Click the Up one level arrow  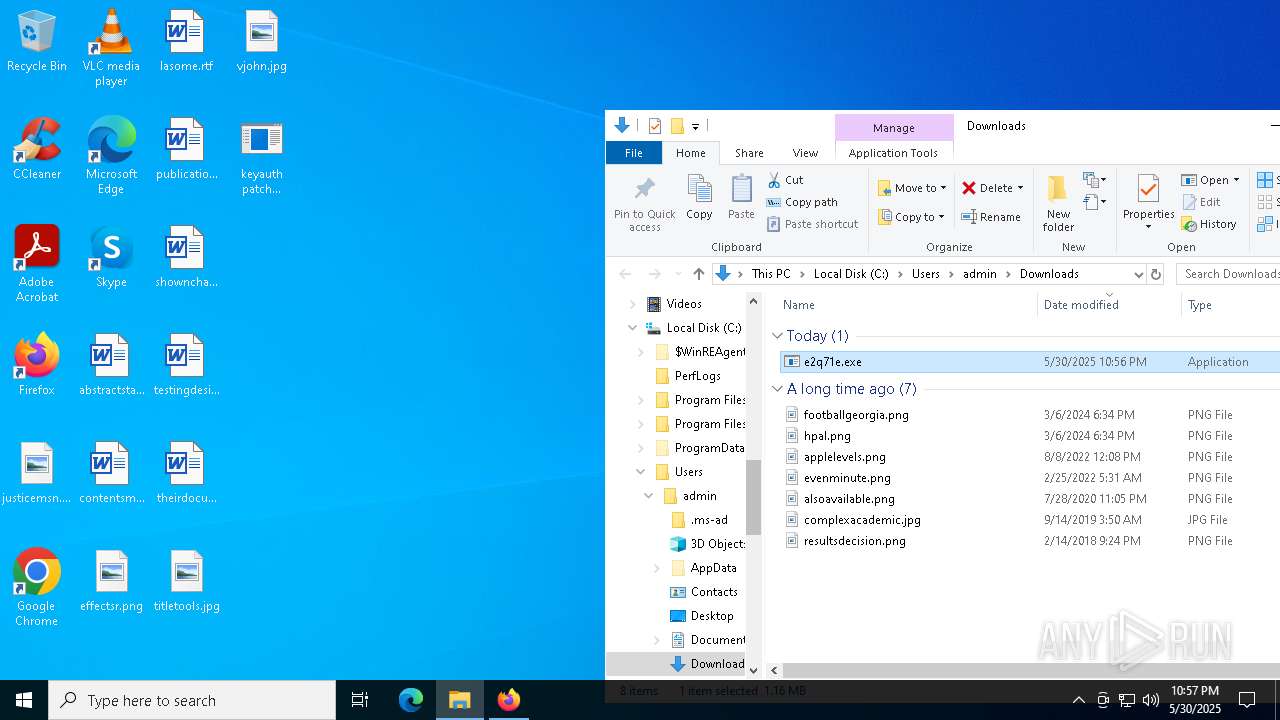(x=699, y=274)
